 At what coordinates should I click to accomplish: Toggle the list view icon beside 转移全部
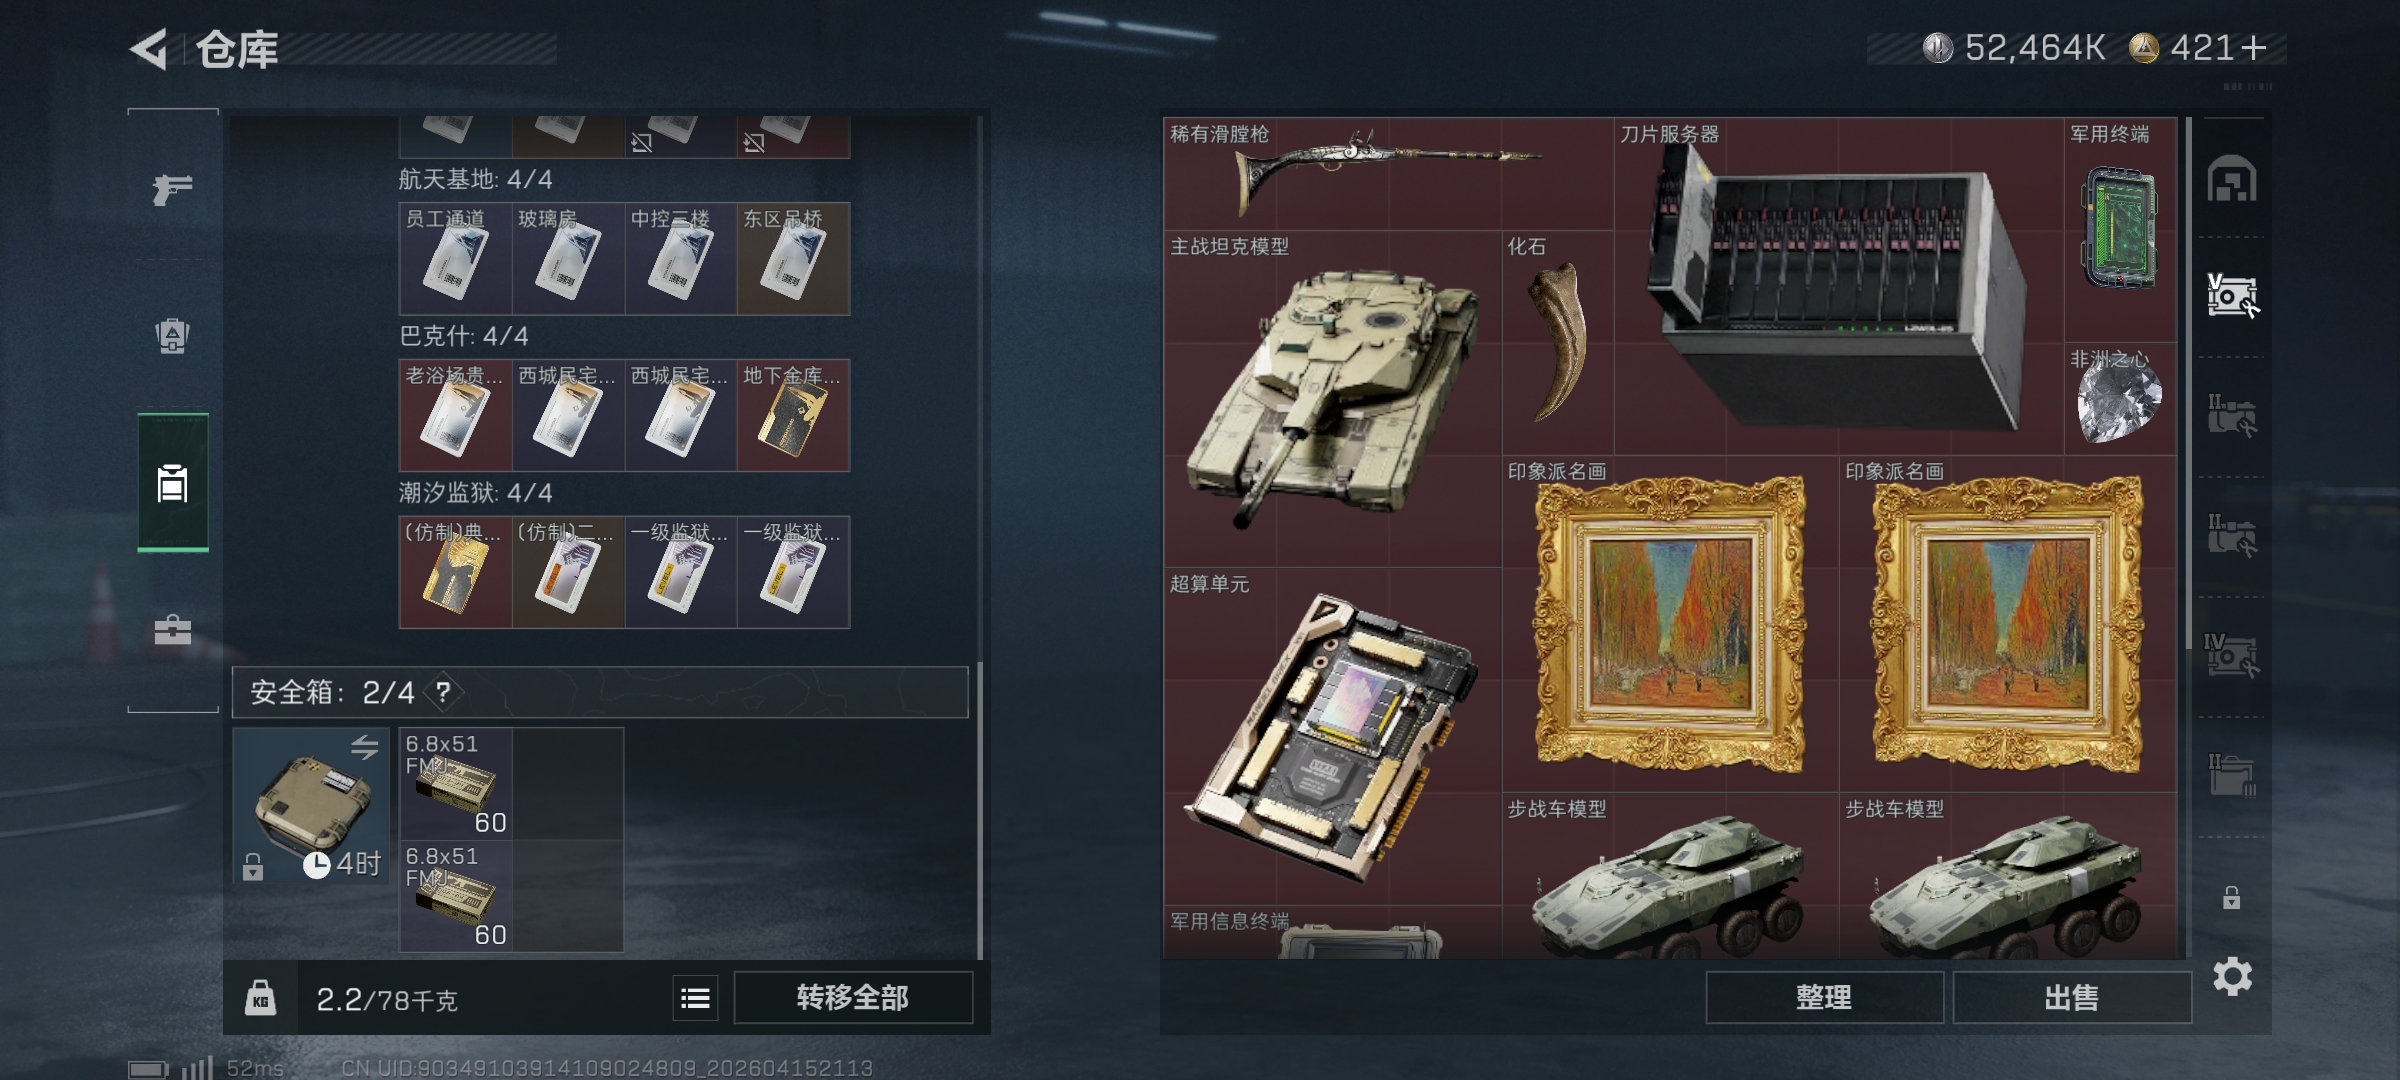[695, 998]
